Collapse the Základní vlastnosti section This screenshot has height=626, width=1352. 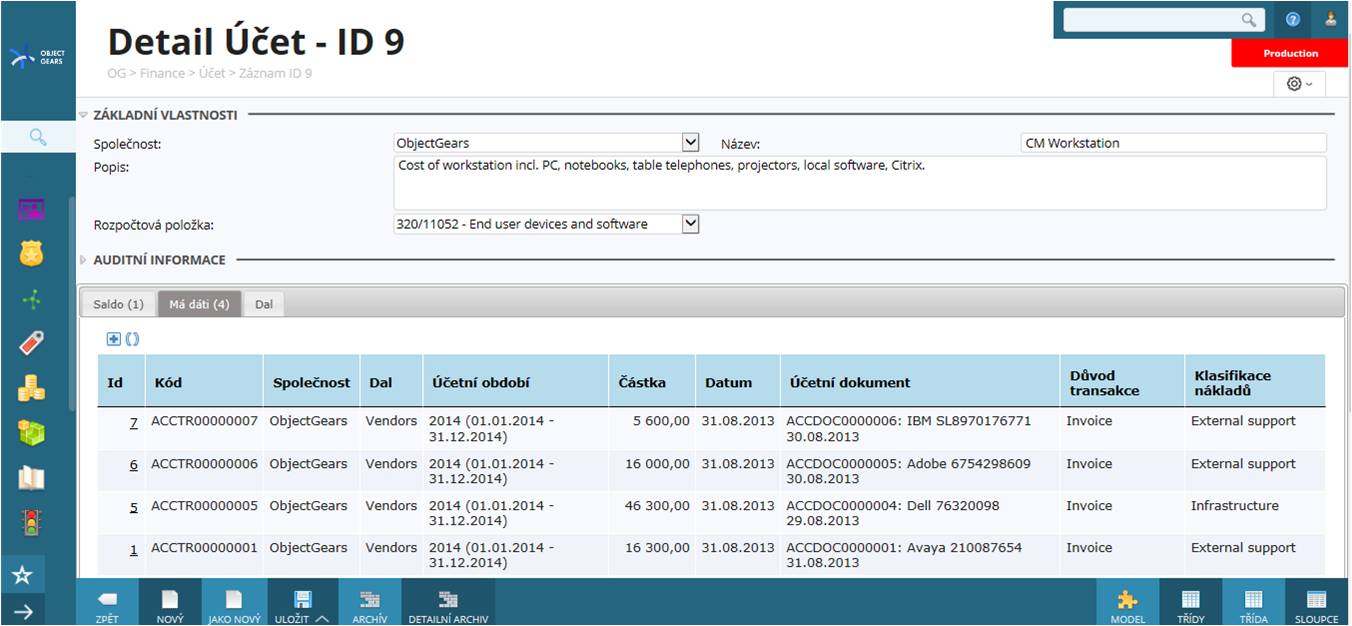click(83, 115)
